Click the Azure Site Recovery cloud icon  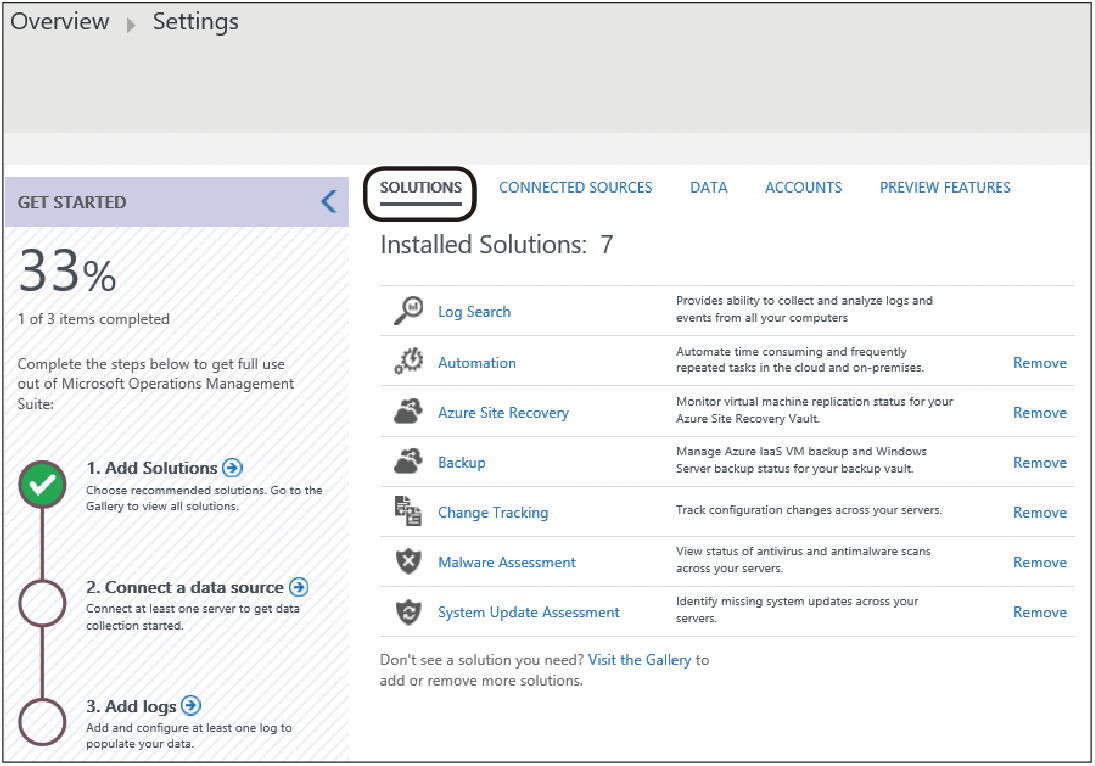coord(409,411)
